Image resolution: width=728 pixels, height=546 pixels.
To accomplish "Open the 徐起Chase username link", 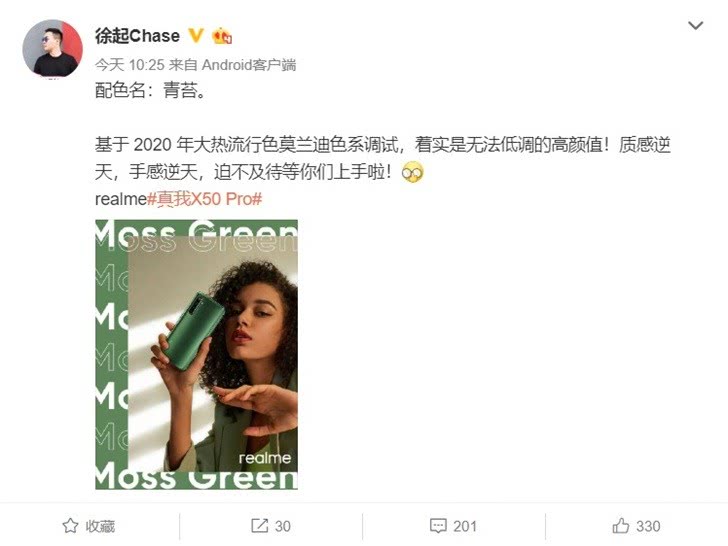I will (137, 36).
